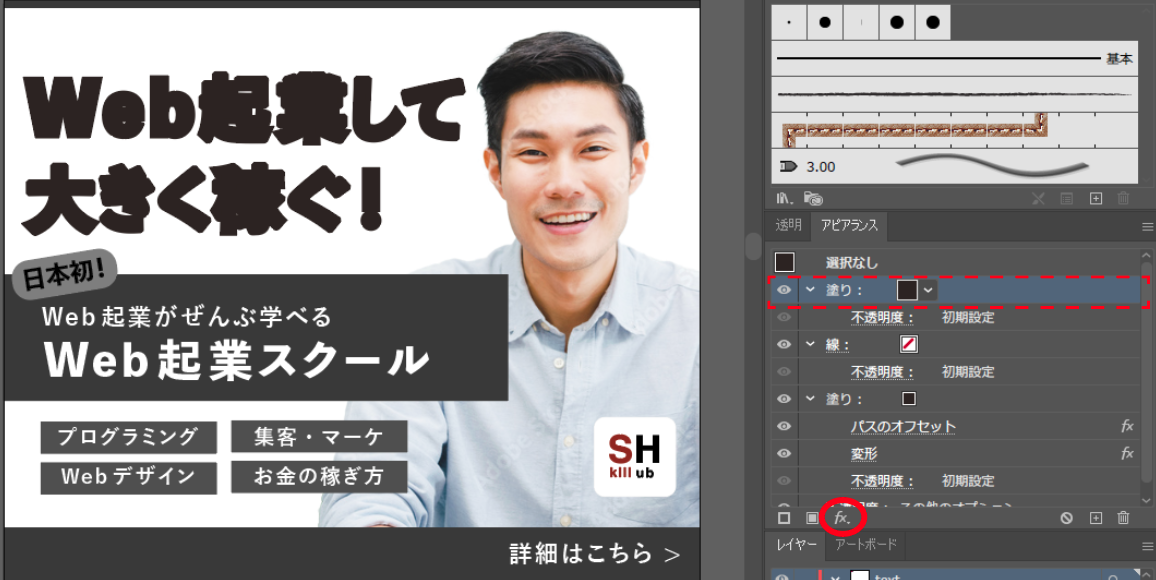1156x580 pixels.
Task: Open the fx Add New Effect menu
Action: 842,518
